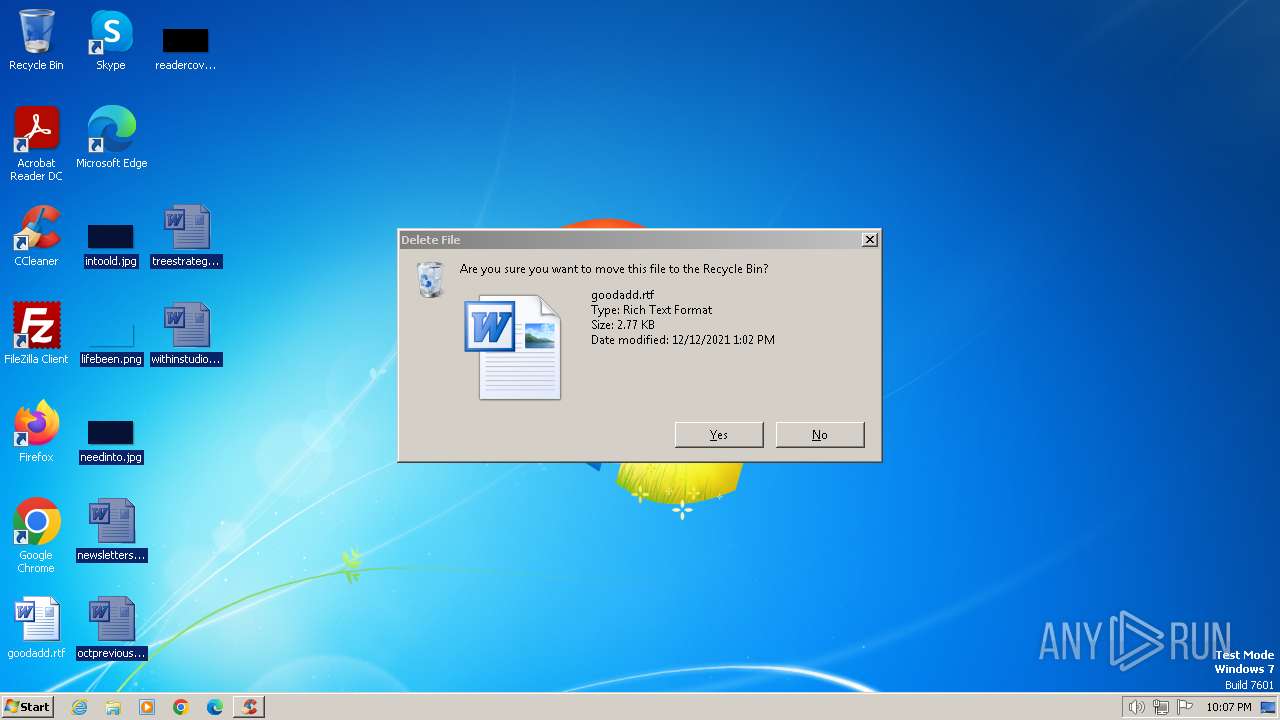Select the Firefox desktop shortcut
The width and height of the screenshot is (1280, 720).
(36, 432)
